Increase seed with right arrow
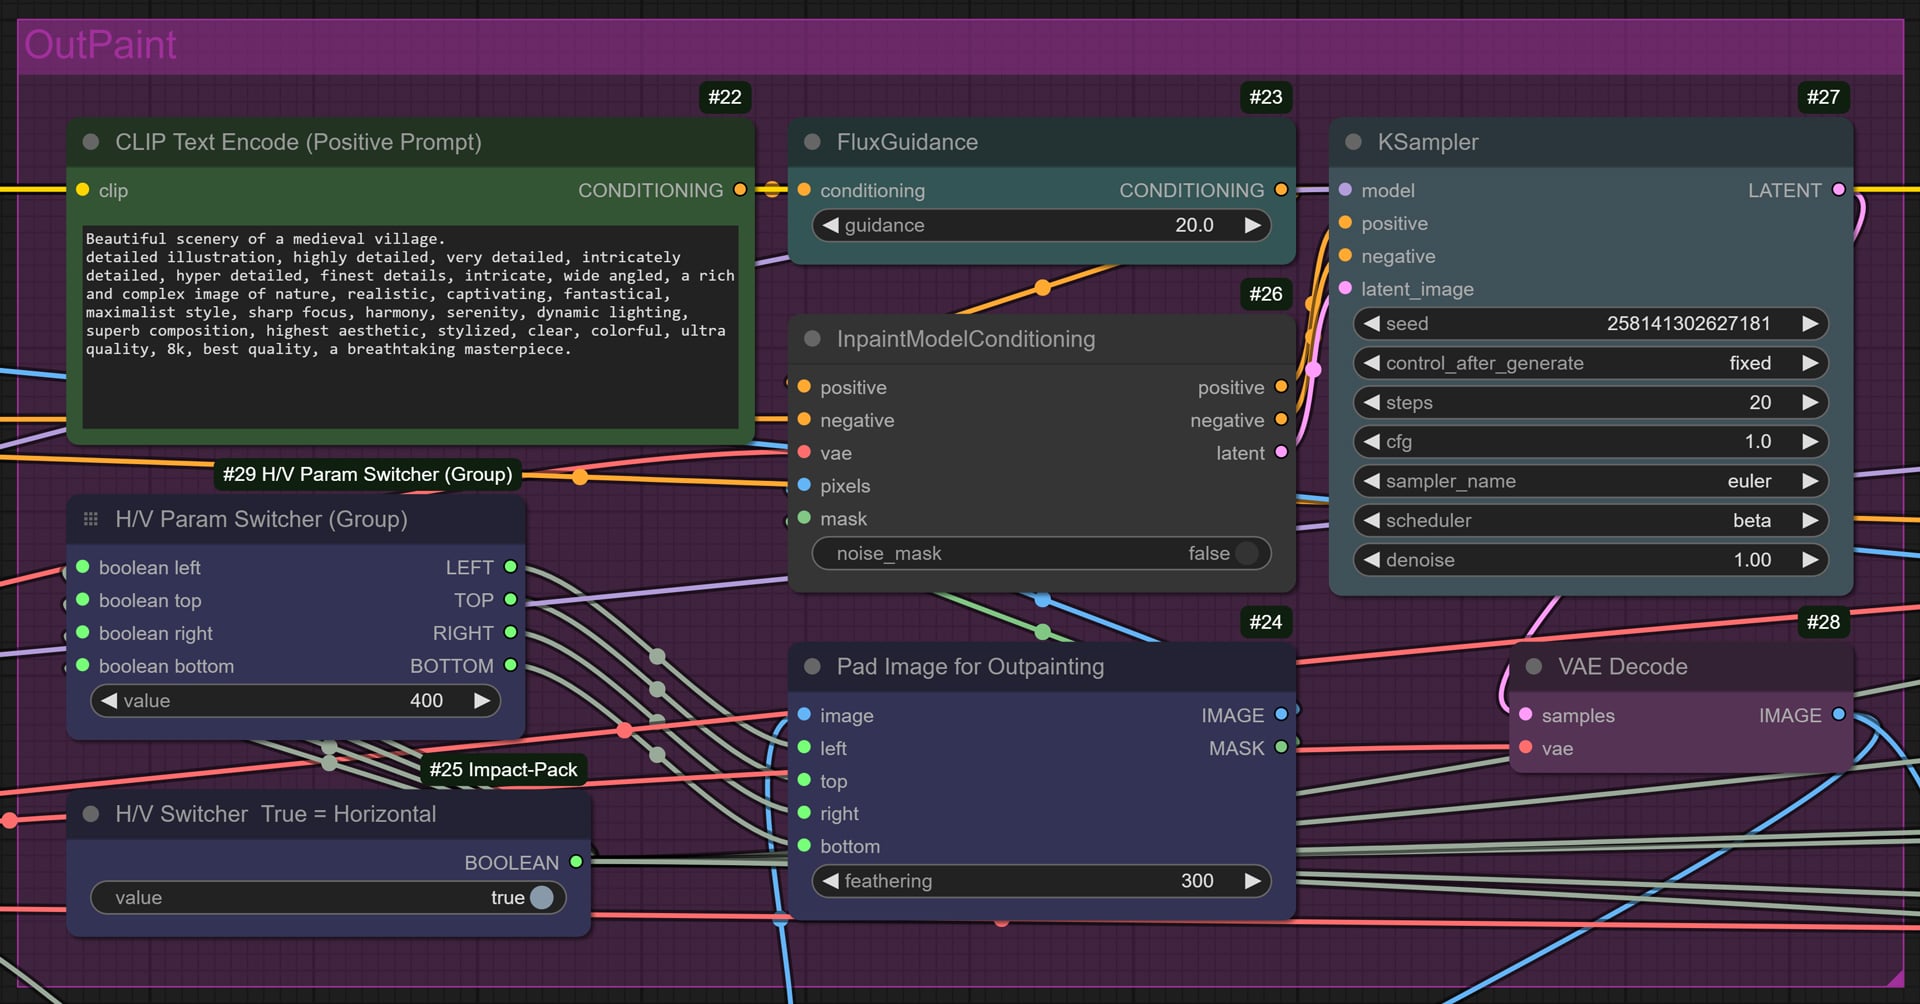The image size is (1920, 1004). pyautogui.click(x=1809, y=323)
